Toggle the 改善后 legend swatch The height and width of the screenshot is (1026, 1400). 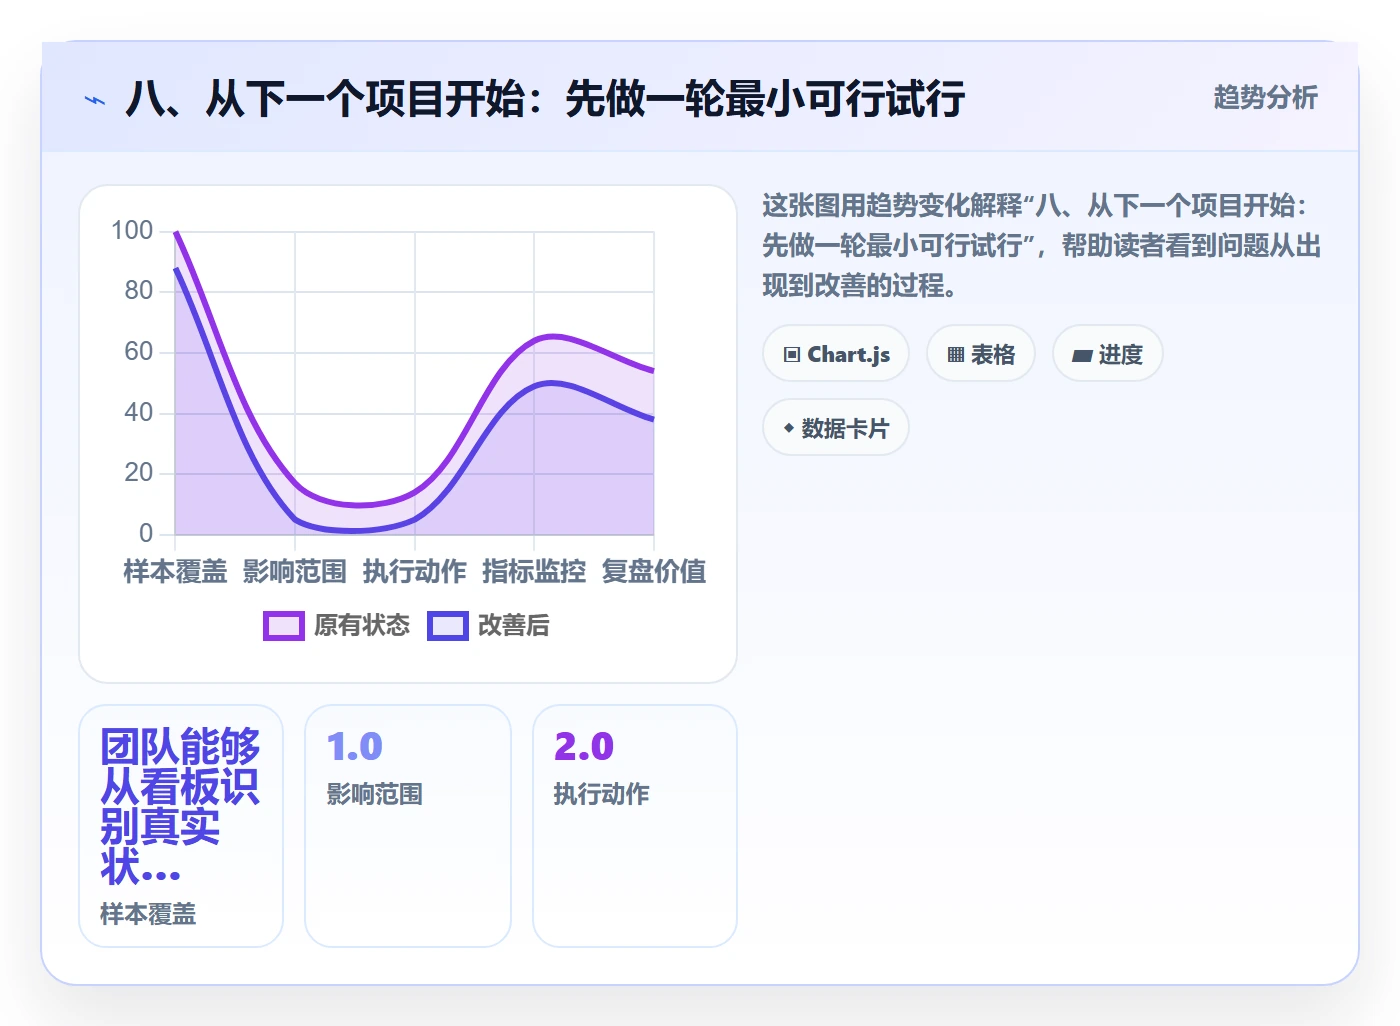point(448,626)
